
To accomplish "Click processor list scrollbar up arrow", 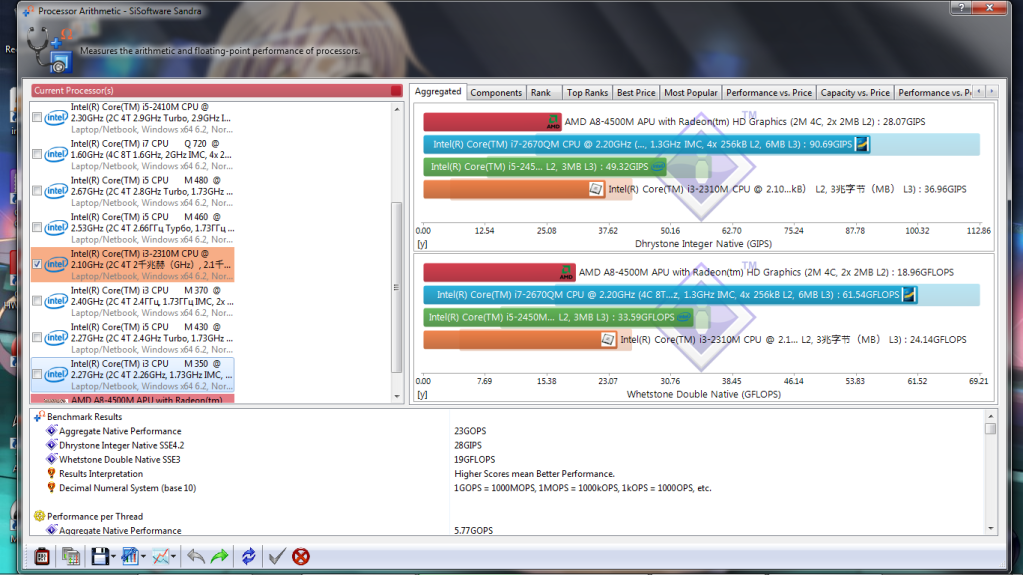I will [x=397, y=110].
